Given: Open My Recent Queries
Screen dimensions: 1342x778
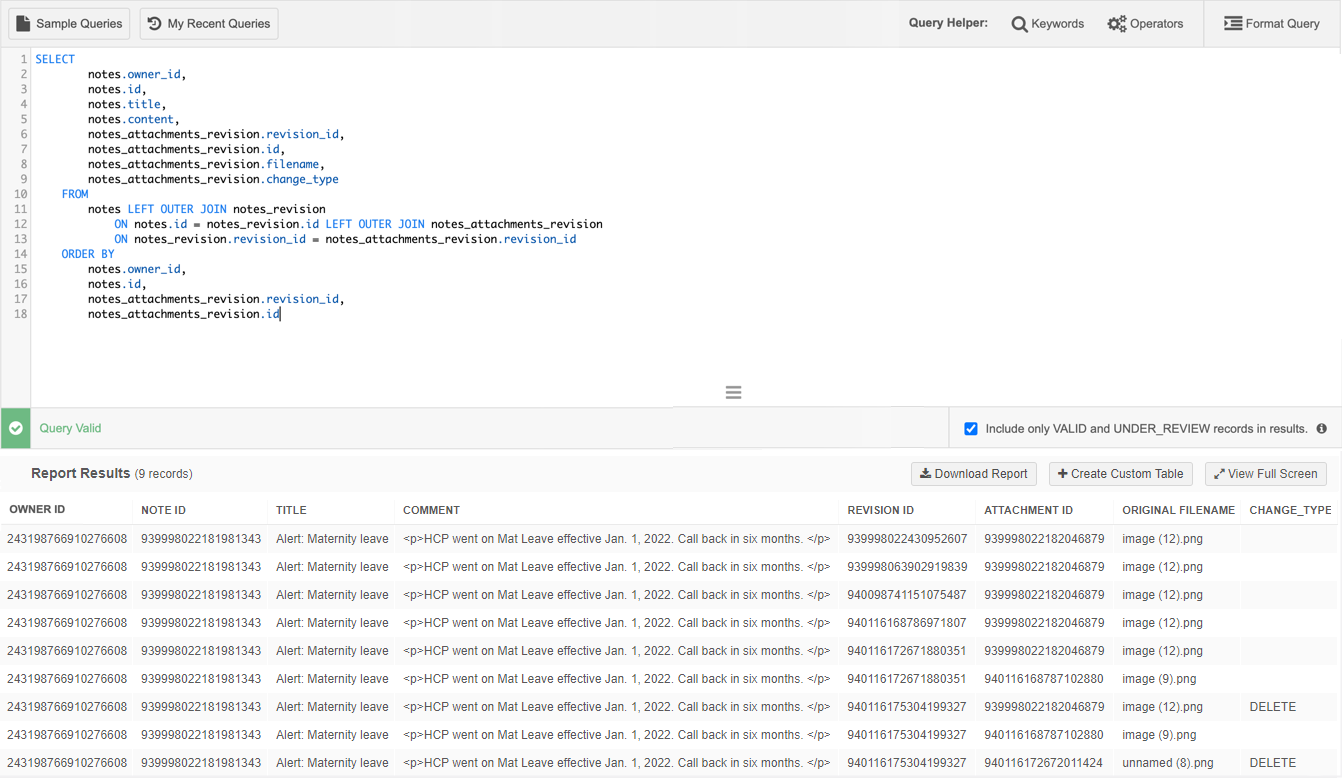Looking at the screenshot, I should (209, 24).
